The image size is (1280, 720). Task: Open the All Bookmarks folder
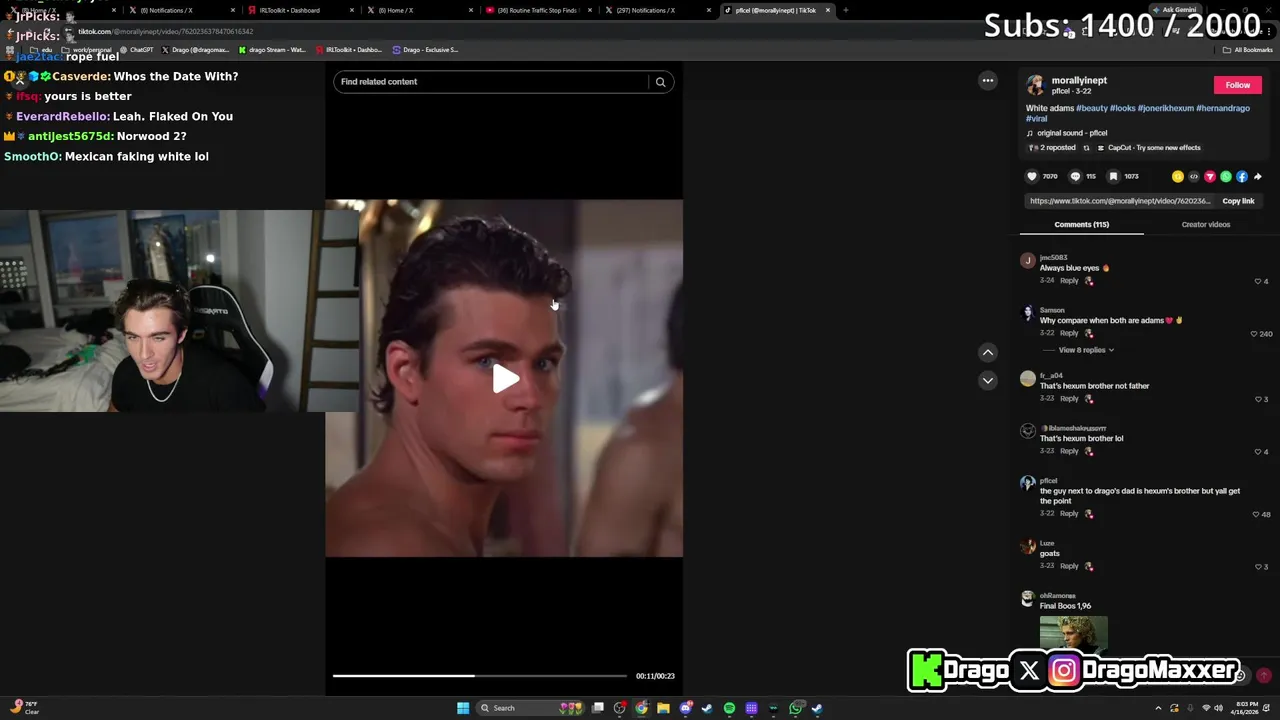tap(1247, 50)
